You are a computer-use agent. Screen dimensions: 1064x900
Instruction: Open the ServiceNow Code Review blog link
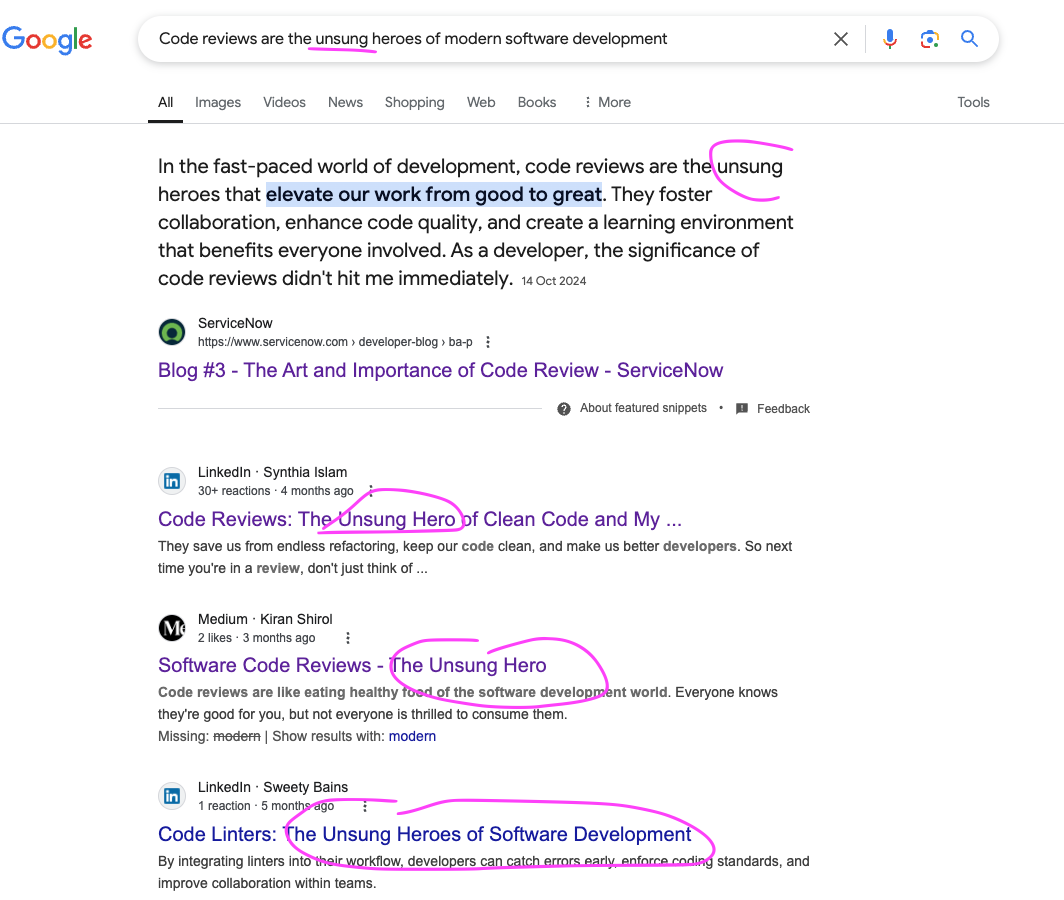tap(440, 371)
